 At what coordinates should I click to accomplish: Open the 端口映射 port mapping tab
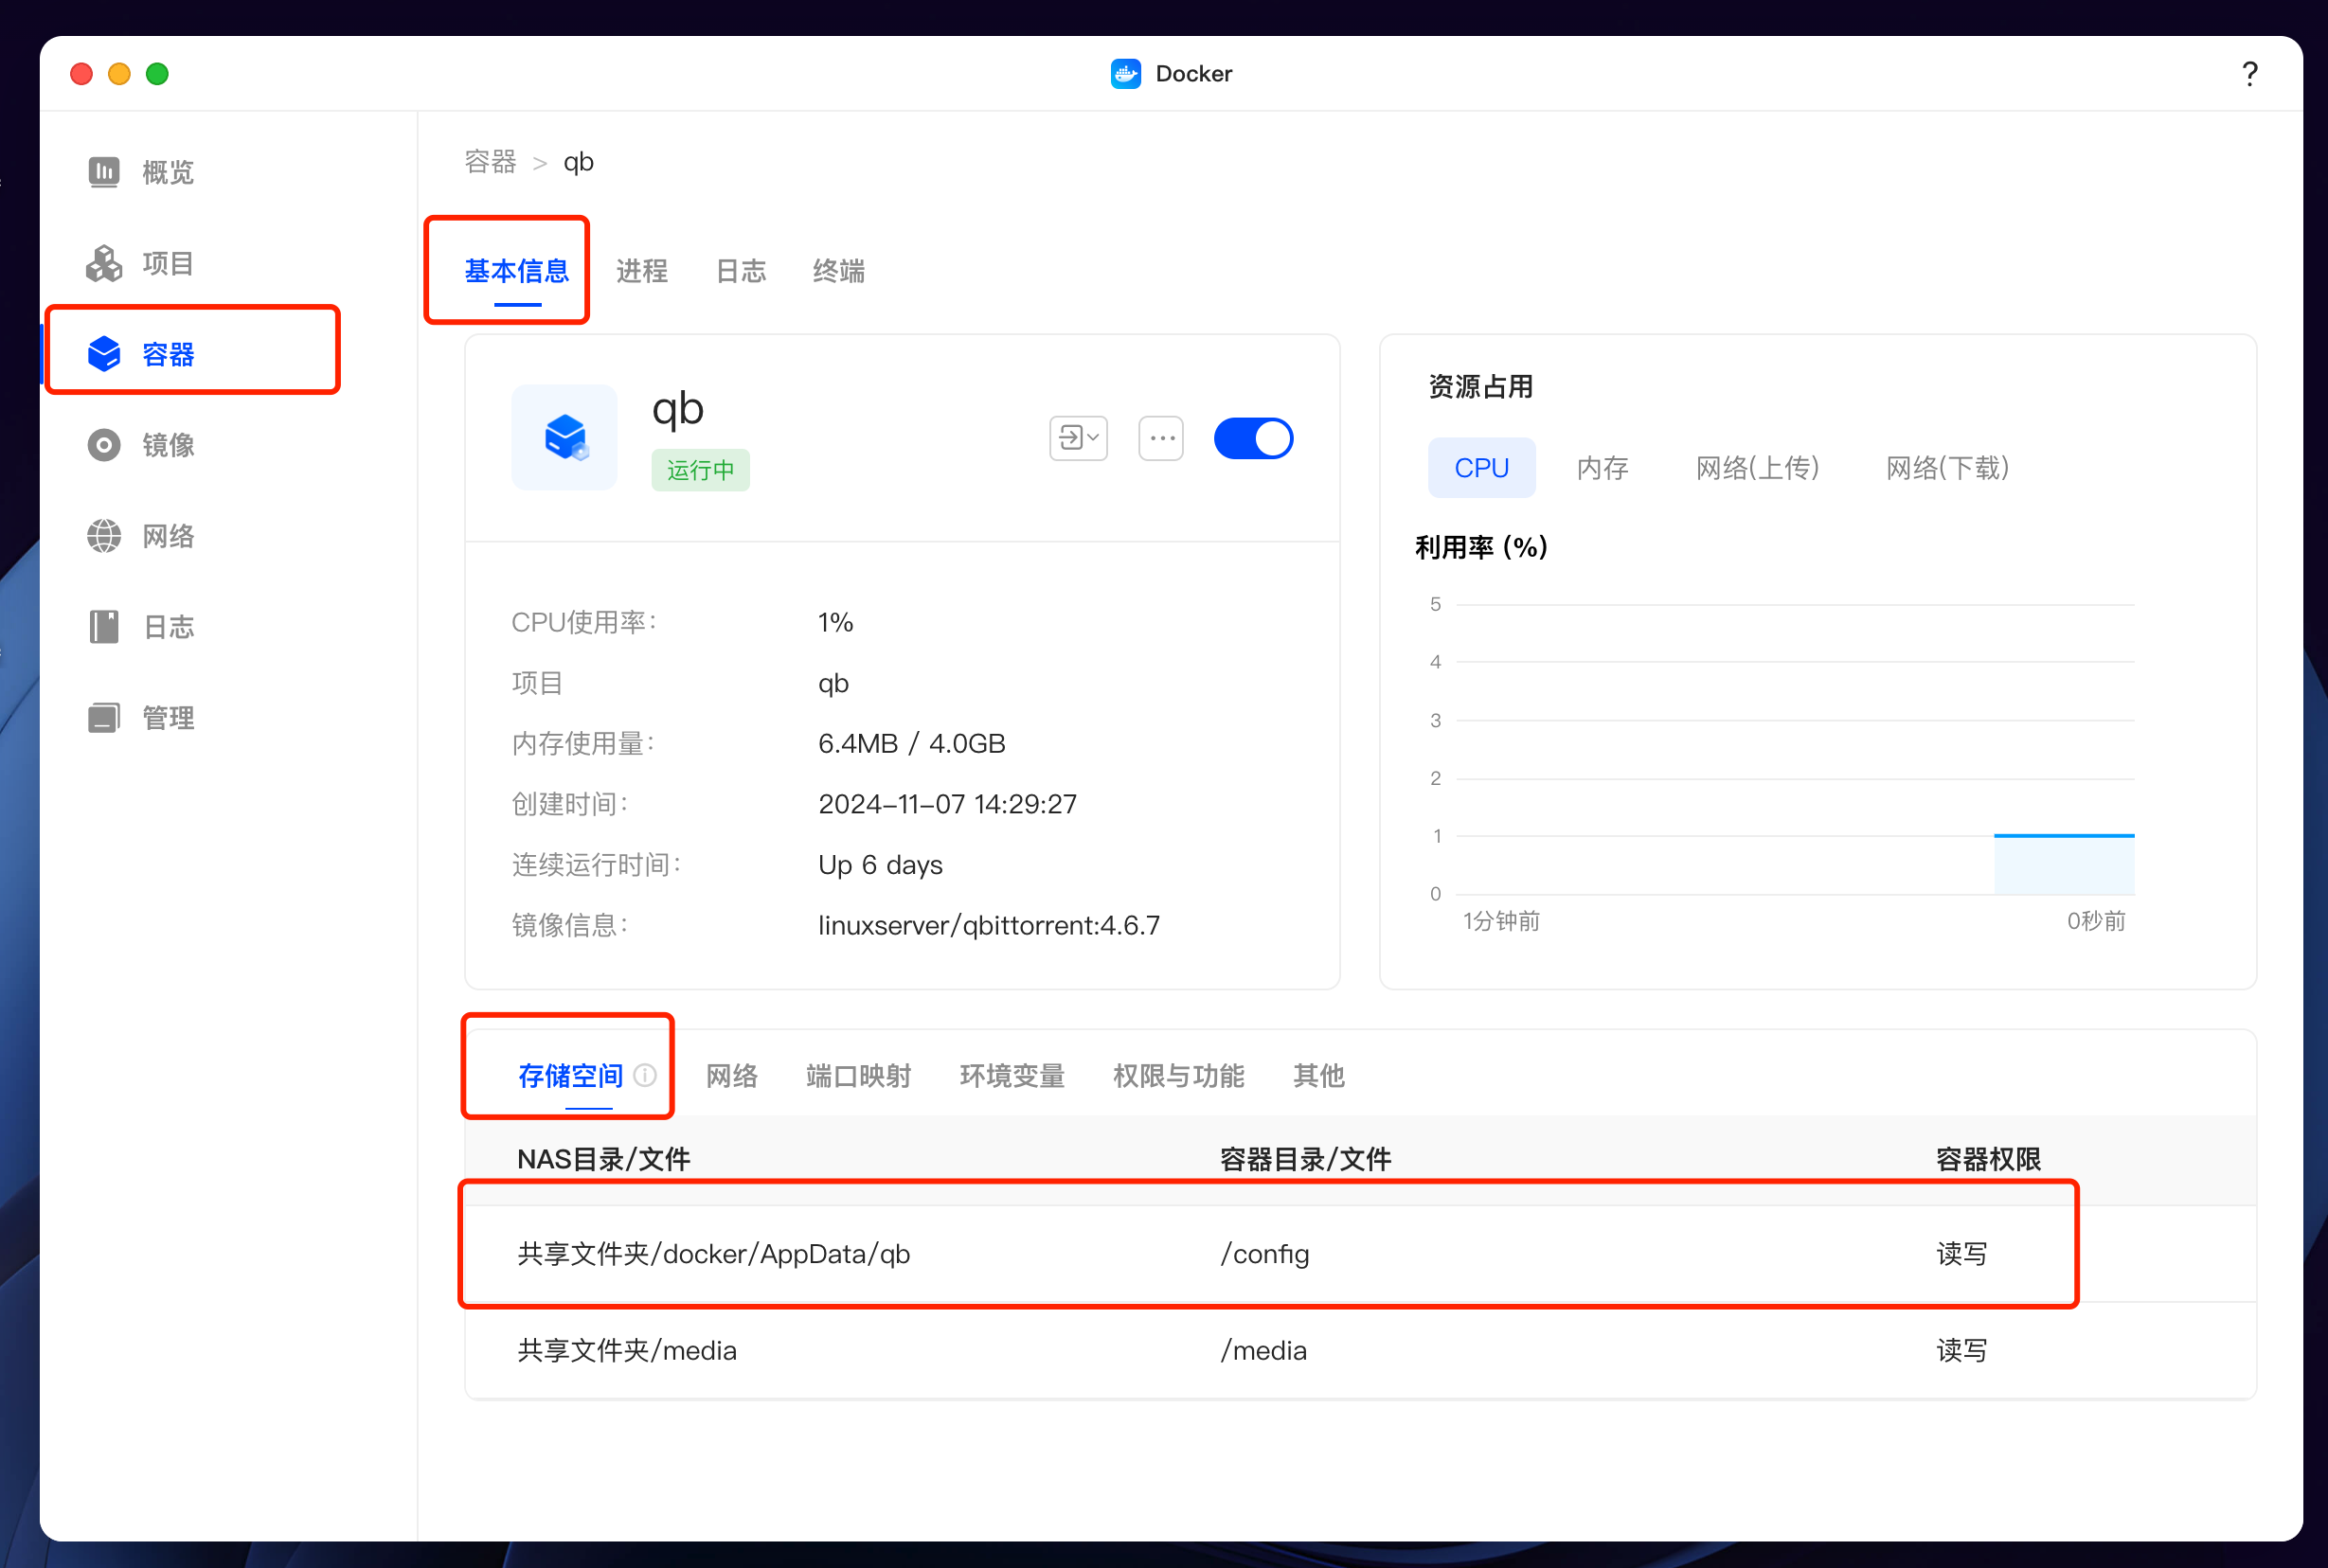click(858, 1076)
